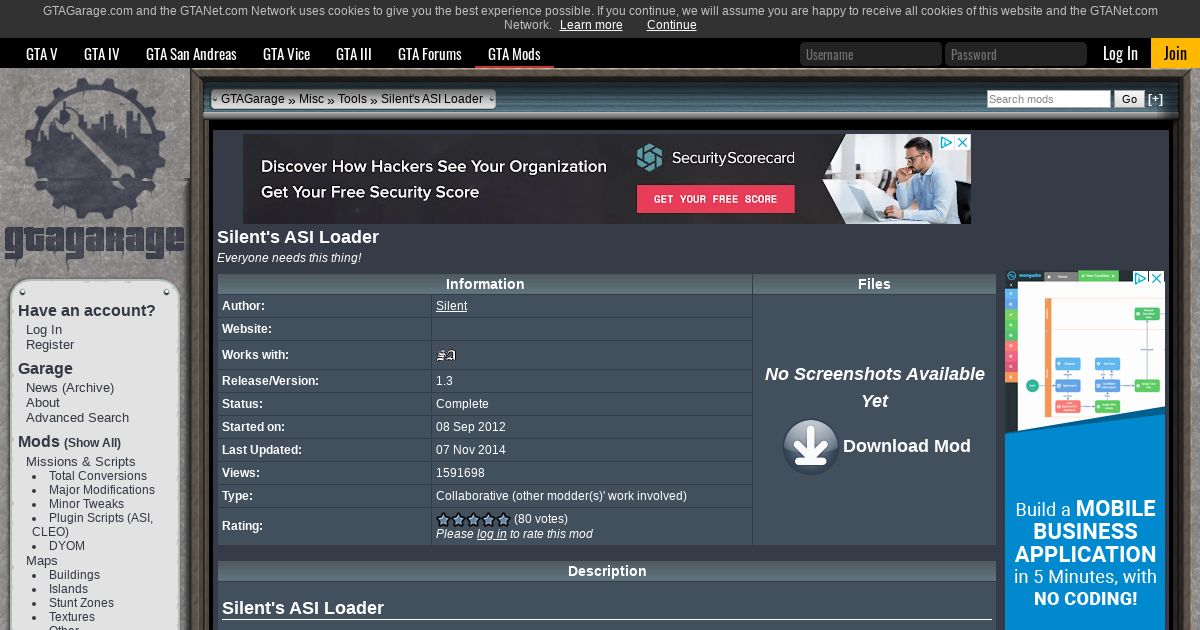Image resolution: width=1200 pixels, height=630 pixels.
Task: Click the rating stars for the mod
Action: point(473,519)
